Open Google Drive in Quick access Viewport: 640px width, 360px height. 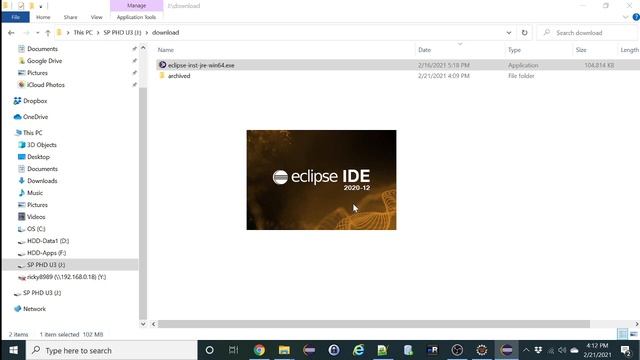coord(44,61)
